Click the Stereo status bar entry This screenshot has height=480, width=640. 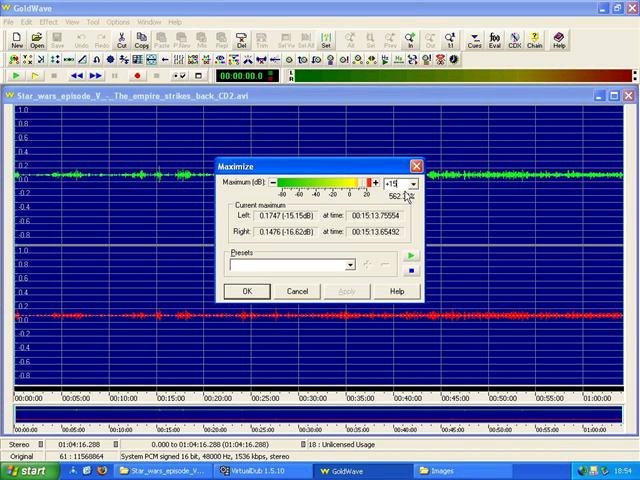(19, 444)
